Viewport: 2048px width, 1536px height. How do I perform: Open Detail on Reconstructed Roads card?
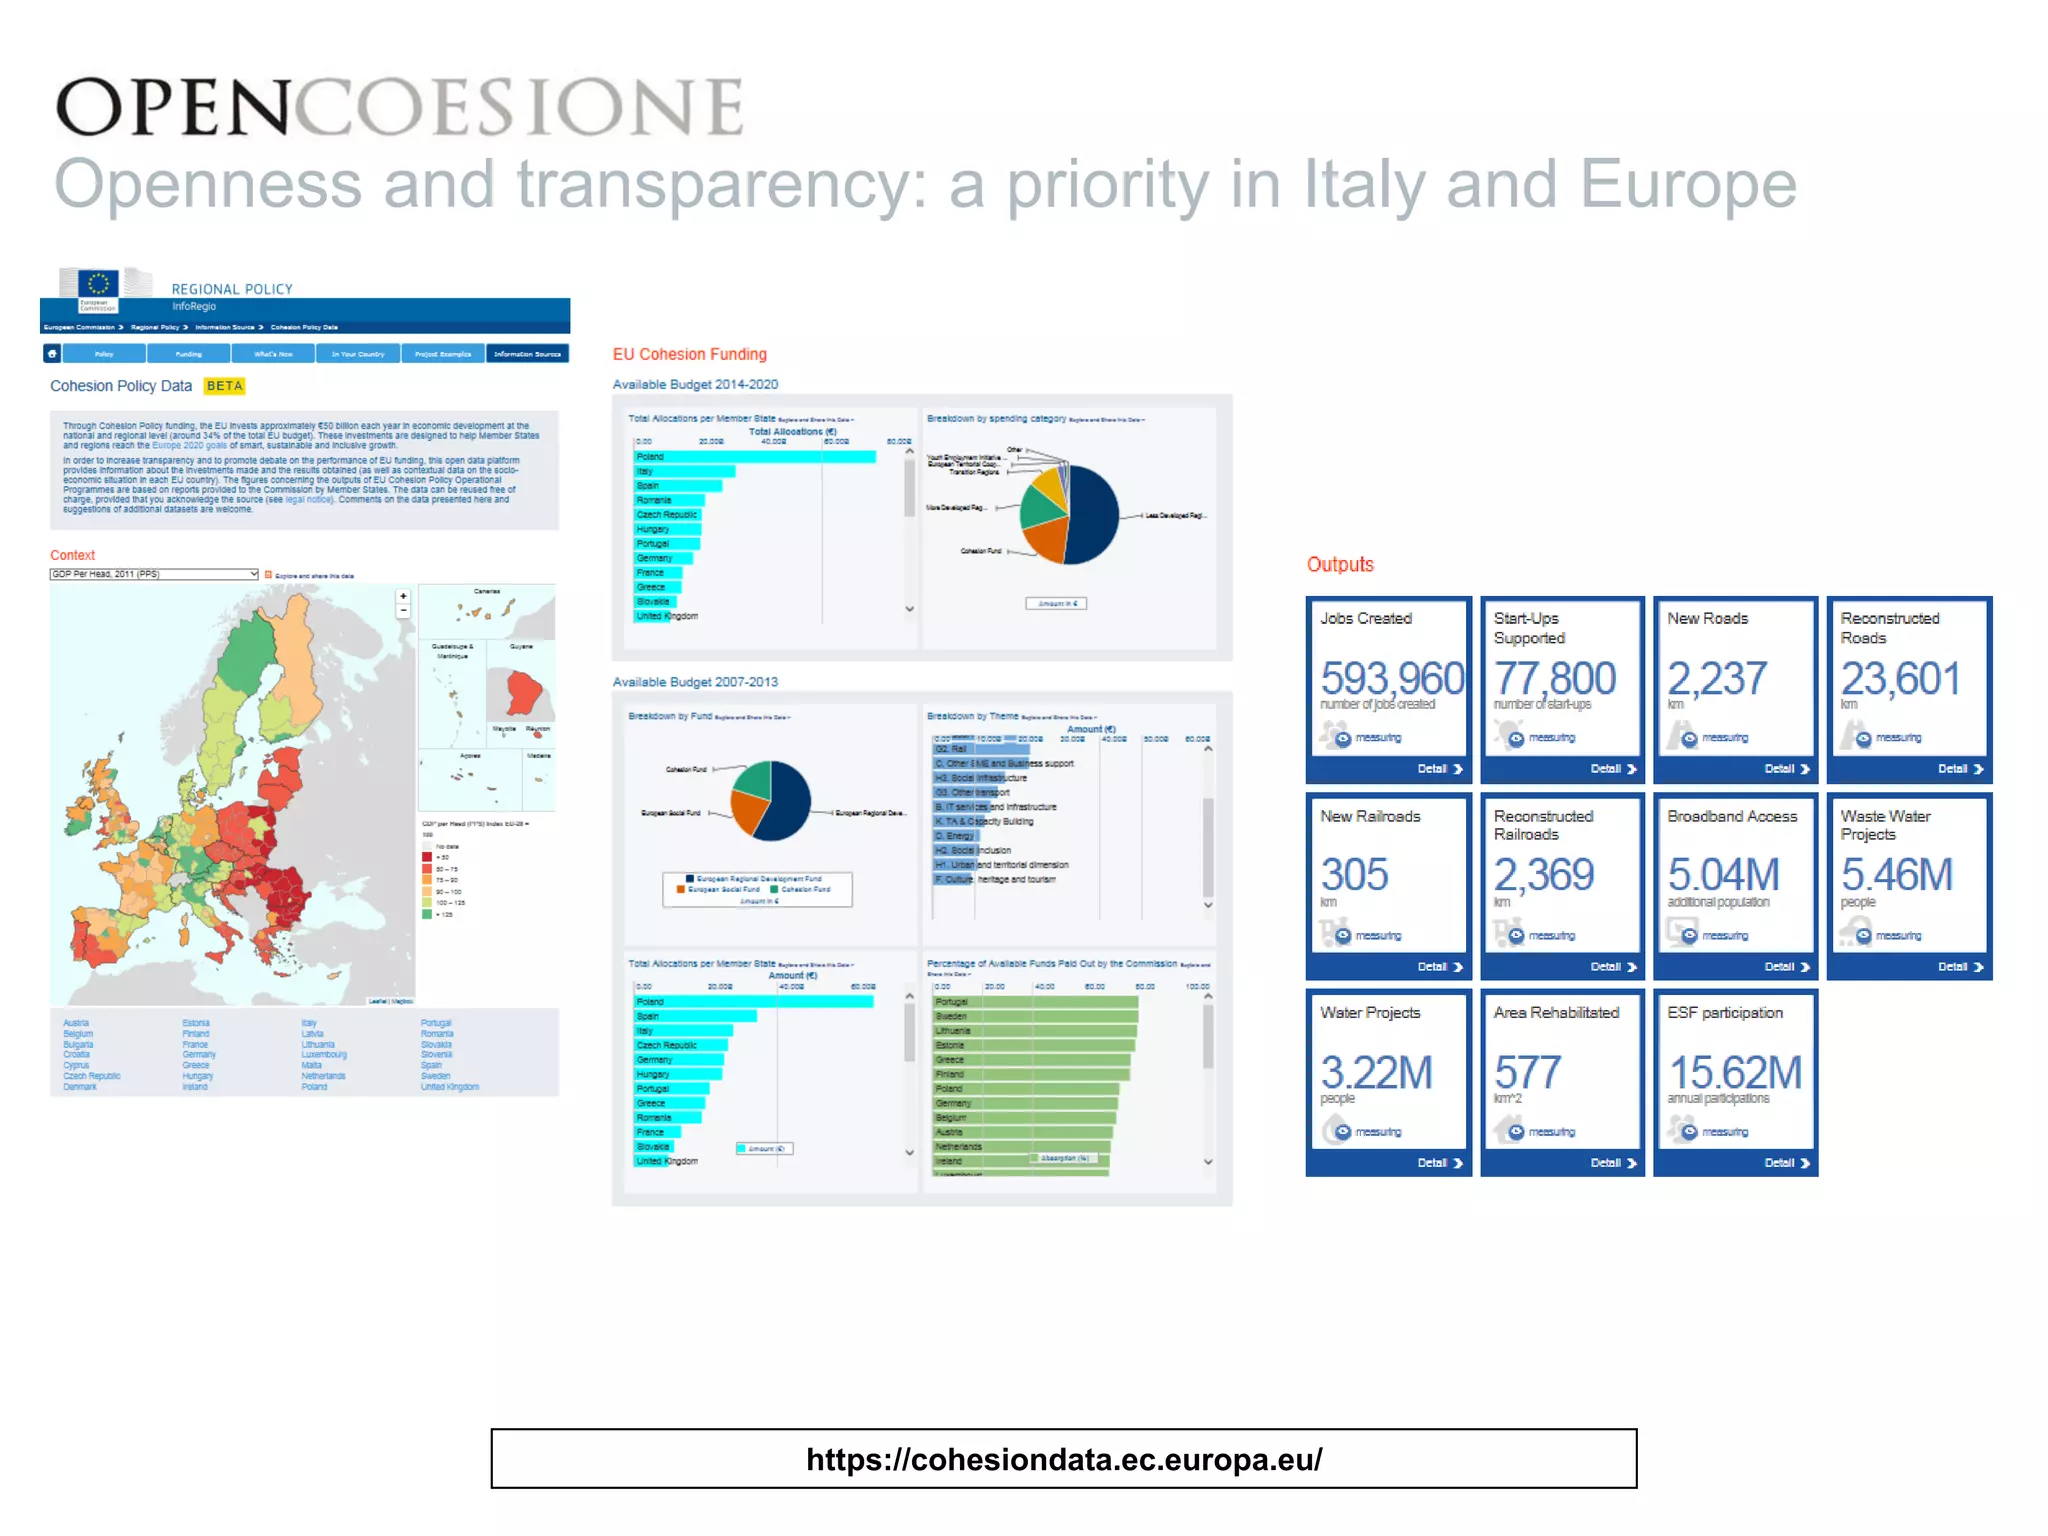[1960, 769]
